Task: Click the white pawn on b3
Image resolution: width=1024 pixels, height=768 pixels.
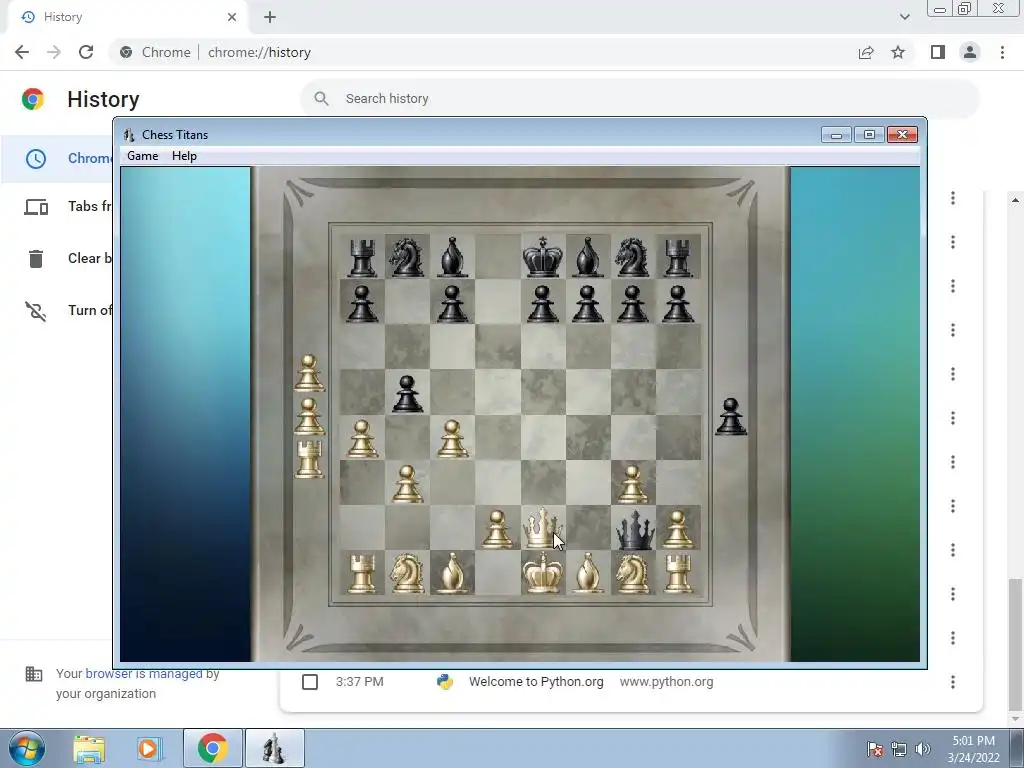Action: click(407, 484)
